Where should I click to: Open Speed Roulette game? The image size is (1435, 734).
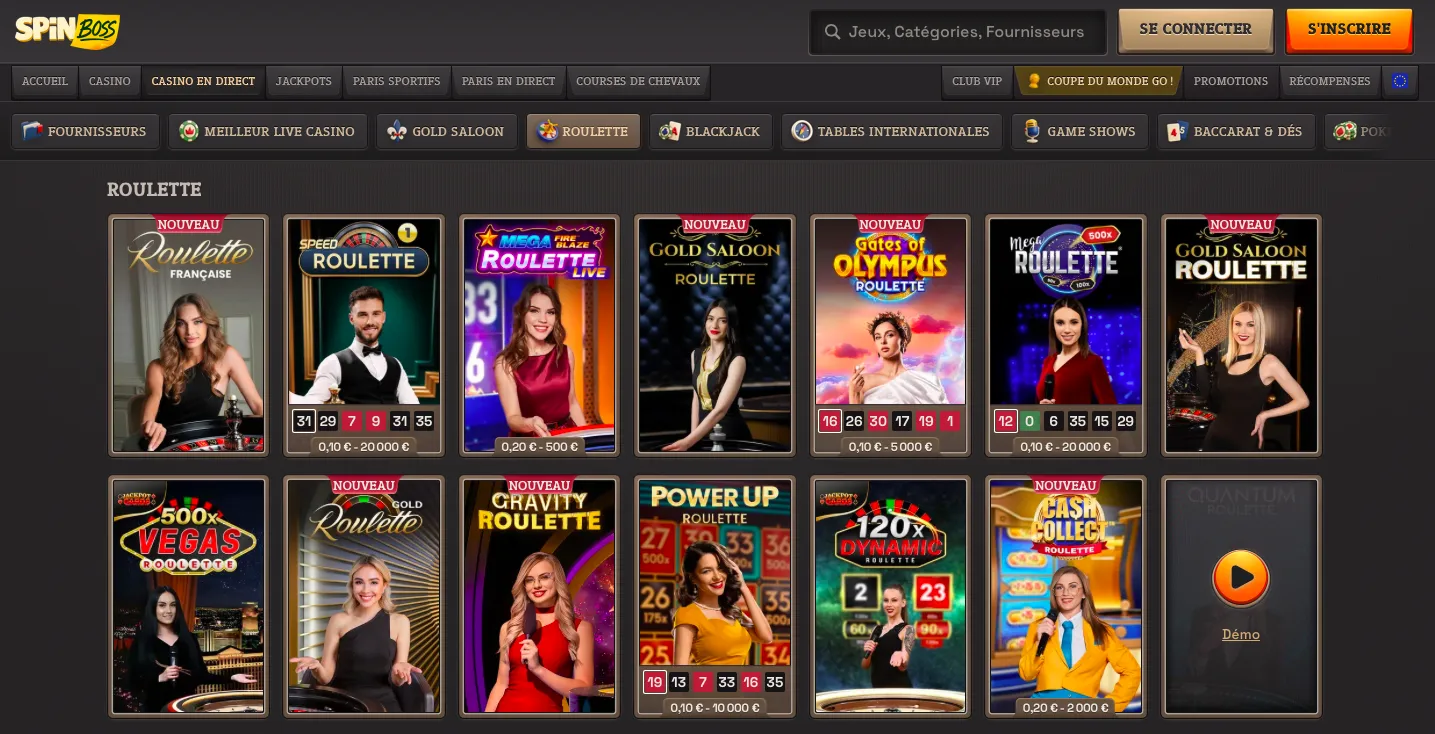point(364,335)
